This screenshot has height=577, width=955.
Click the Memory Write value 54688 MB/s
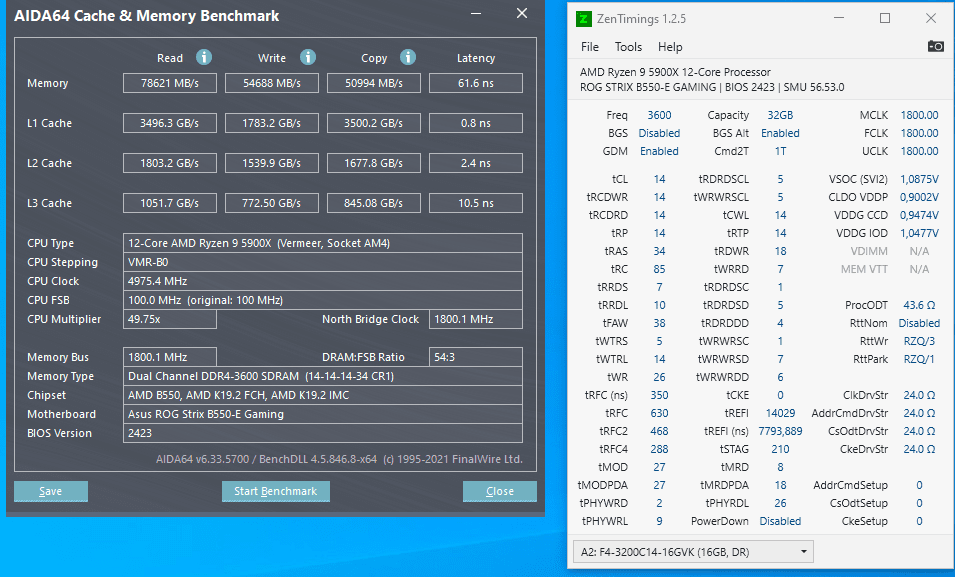(x=272, y=83)
